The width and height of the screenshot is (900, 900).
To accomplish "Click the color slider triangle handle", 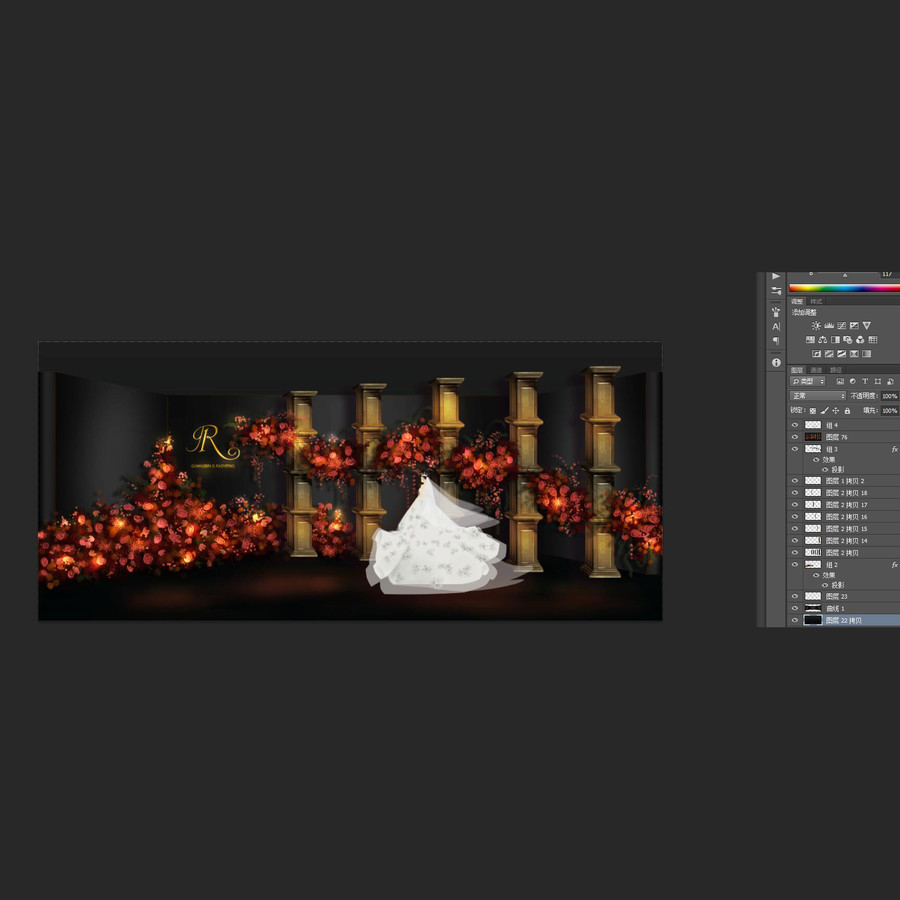I will coord(845,276).
